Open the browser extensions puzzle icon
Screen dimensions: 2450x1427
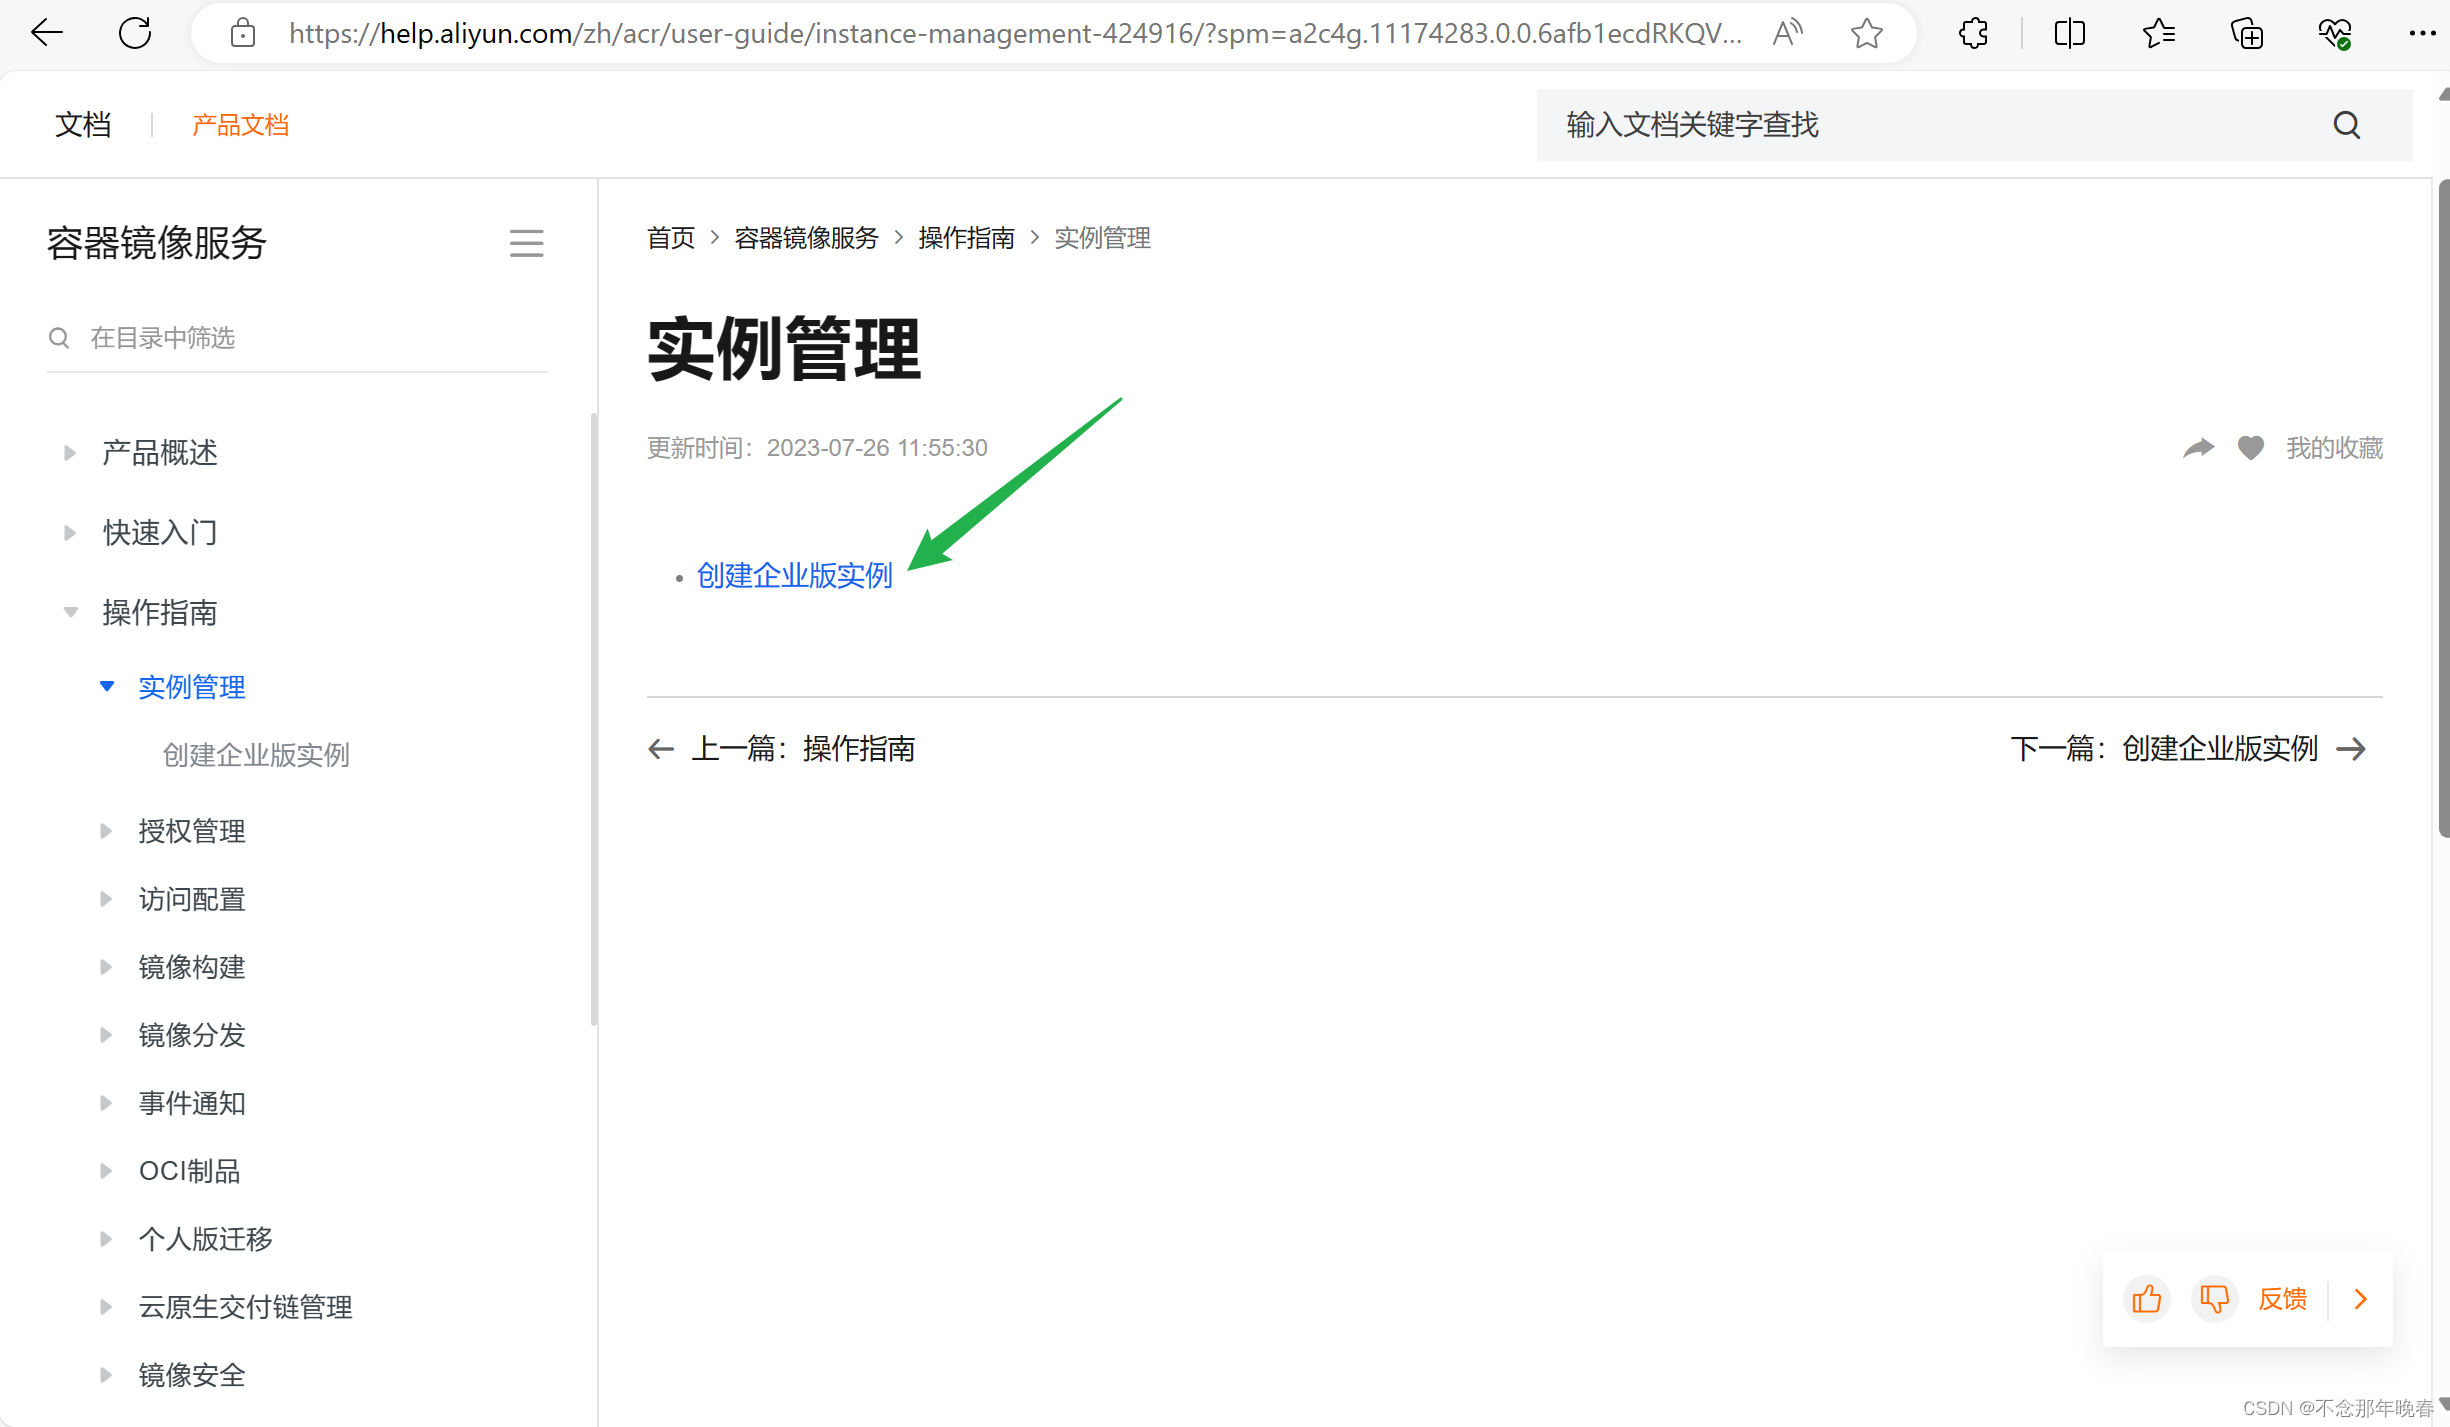pos(1973,33)
